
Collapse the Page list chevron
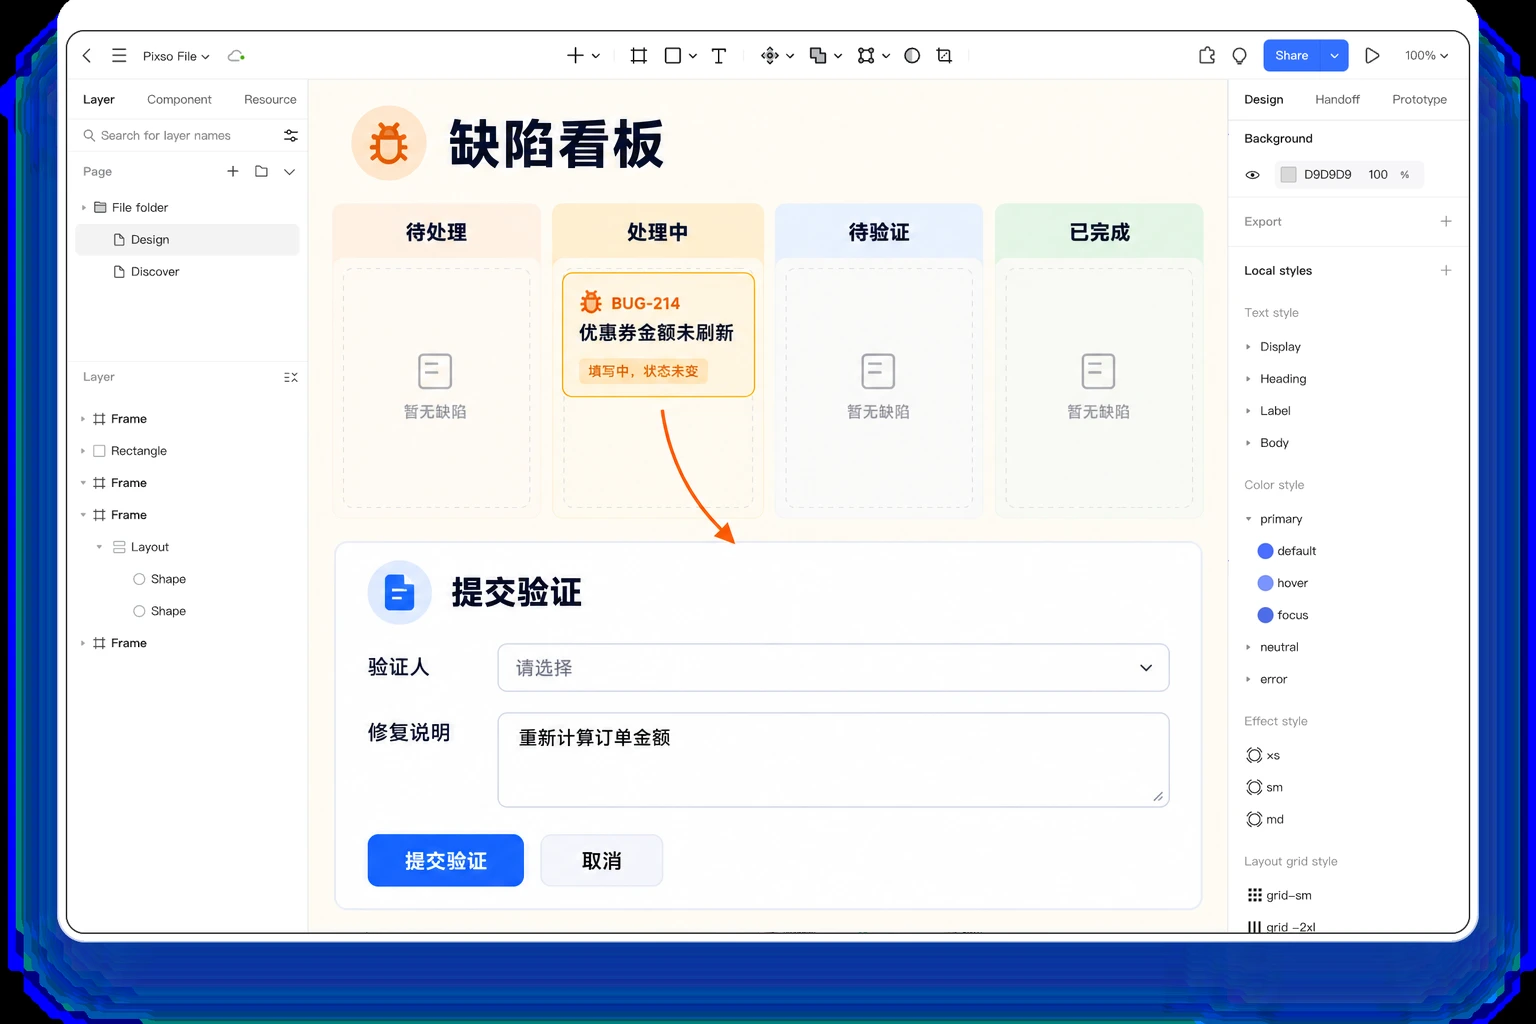289,171
